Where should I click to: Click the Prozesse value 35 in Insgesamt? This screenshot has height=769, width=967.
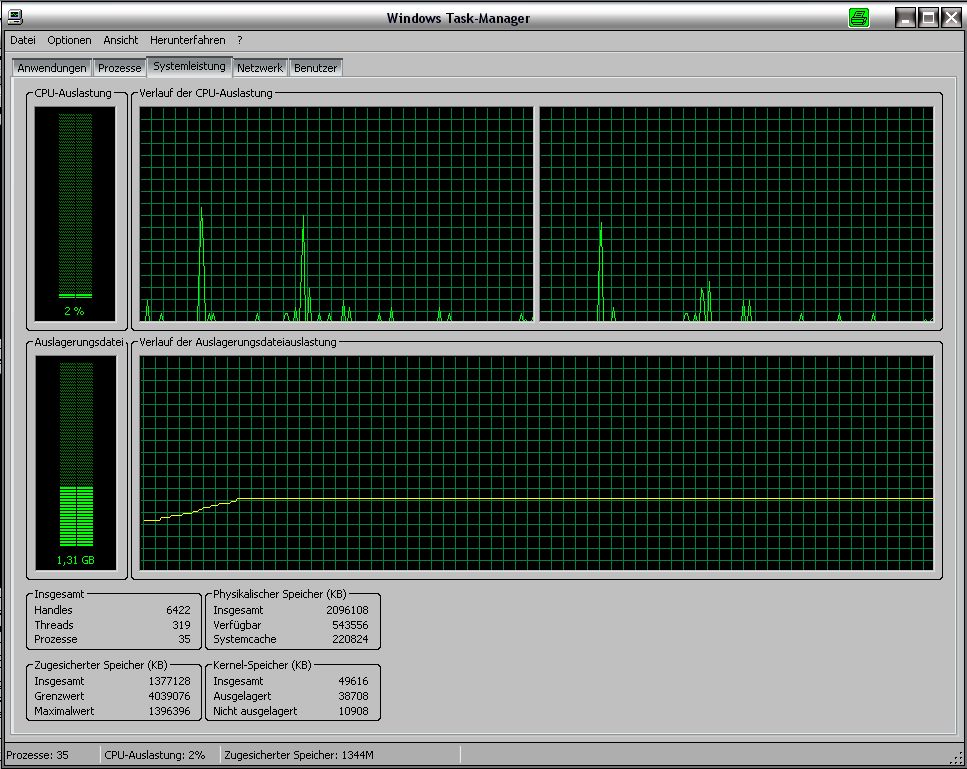(x=184, y=639)
